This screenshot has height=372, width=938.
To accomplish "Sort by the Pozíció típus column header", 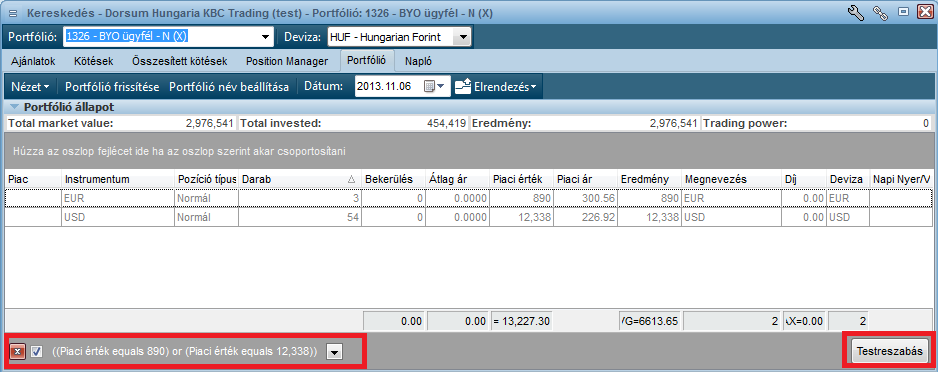I will (x=206, y=179).
